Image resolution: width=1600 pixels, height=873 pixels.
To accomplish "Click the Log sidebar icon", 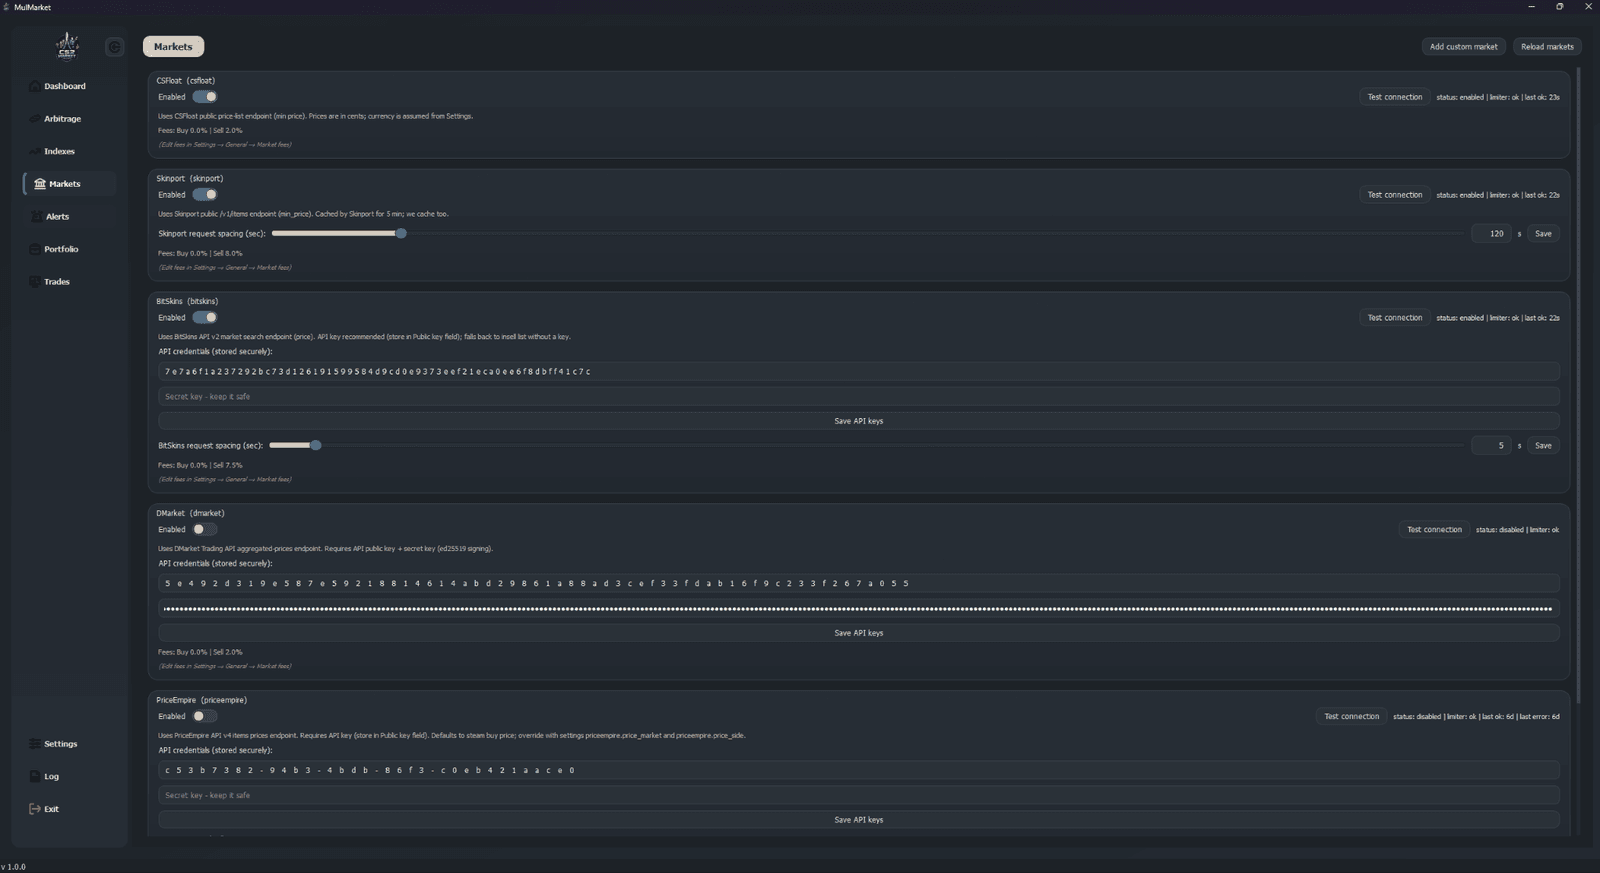I will [x=36, y=777].
